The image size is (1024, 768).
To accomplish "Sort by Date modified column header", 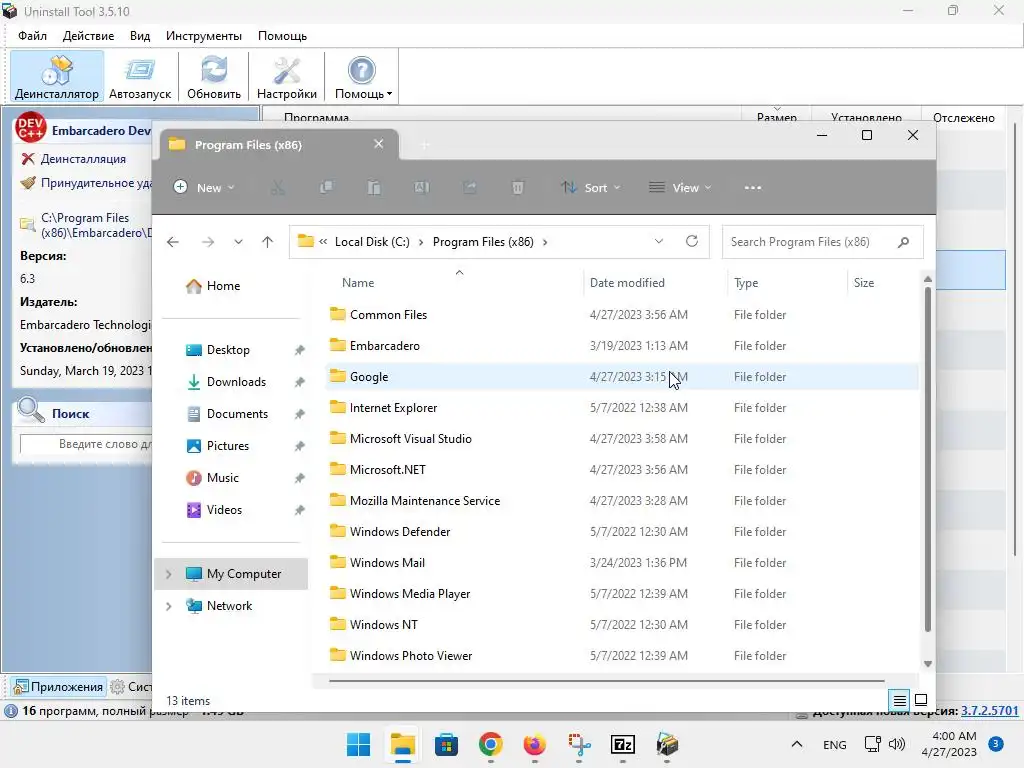I will tap(627, 283).
